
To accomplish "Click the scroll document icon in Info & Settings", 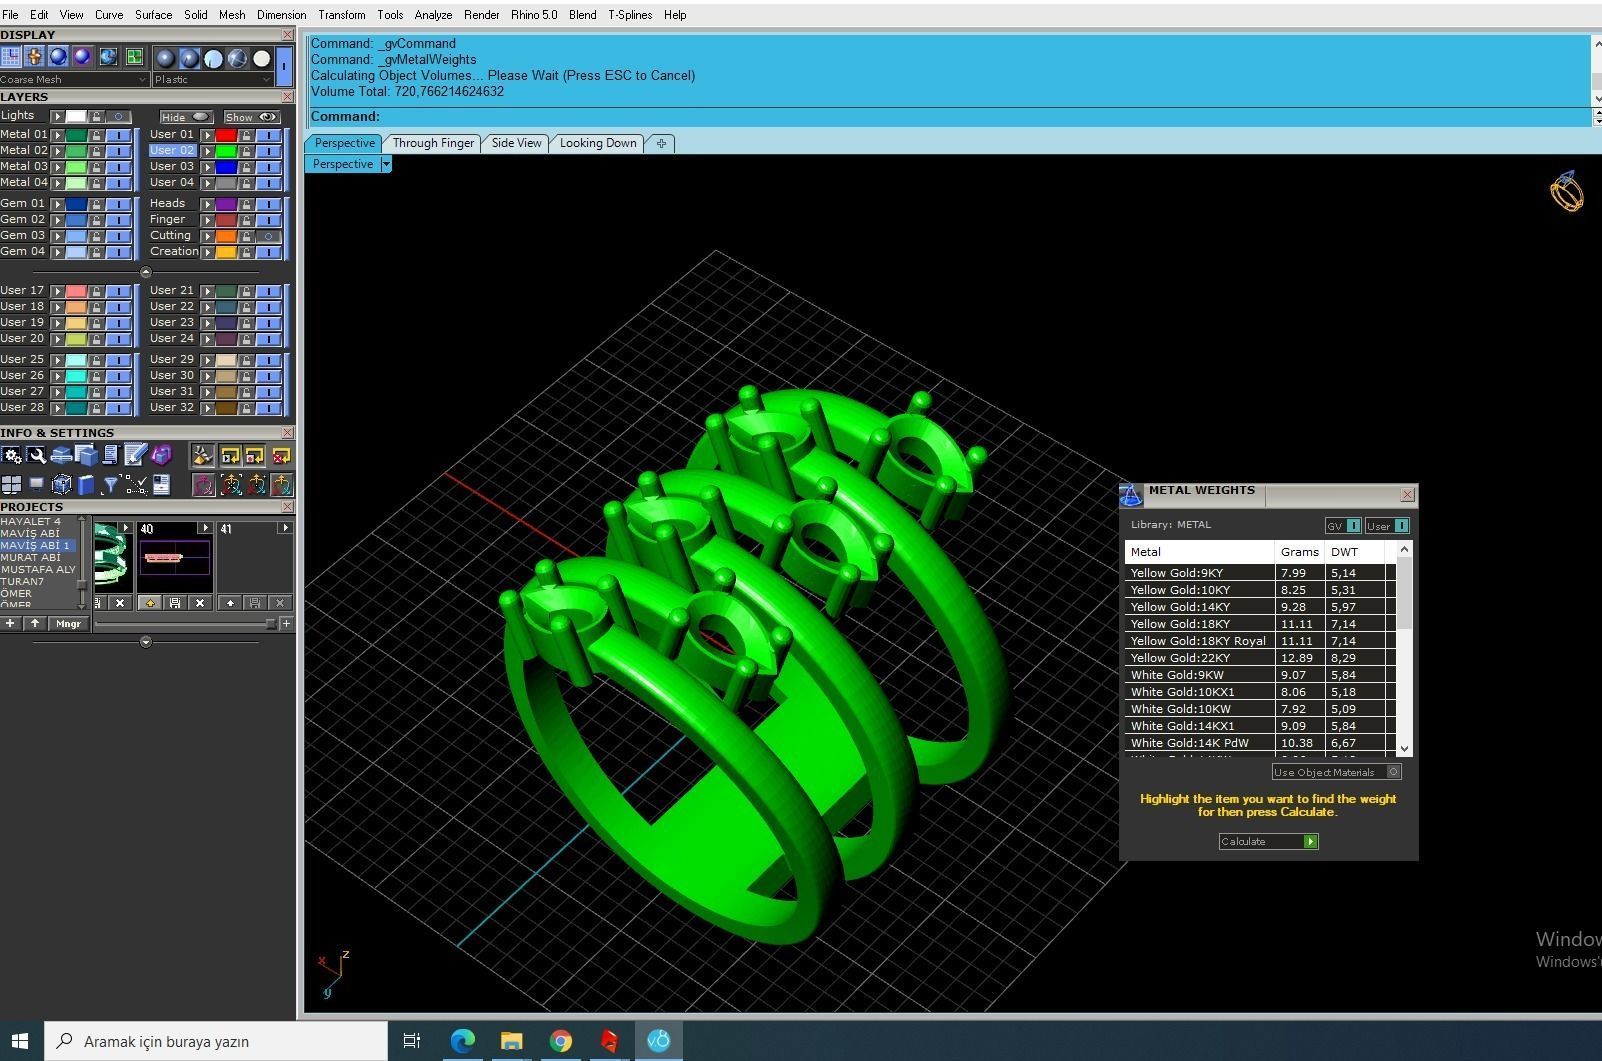I will (x=110, y=456).
